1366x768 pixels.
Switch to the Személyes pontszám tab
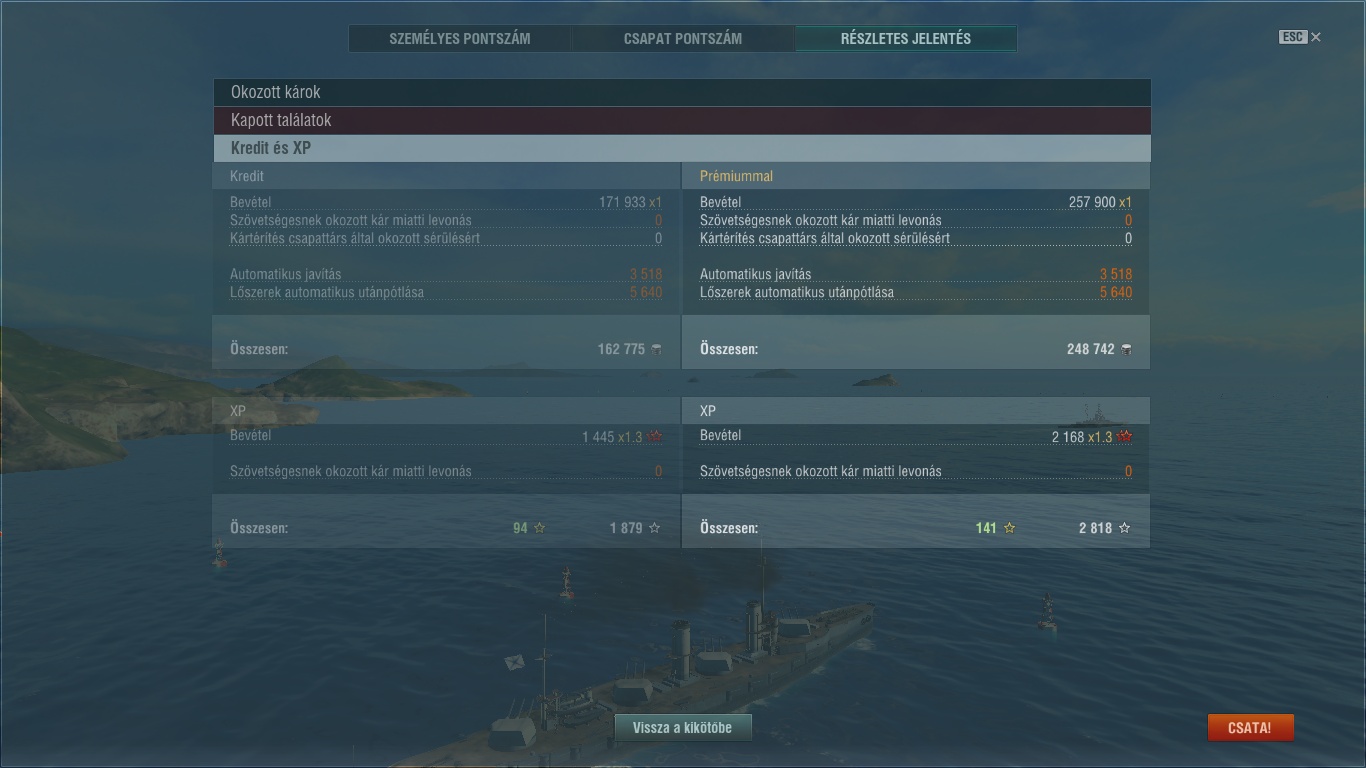point(460,39)
